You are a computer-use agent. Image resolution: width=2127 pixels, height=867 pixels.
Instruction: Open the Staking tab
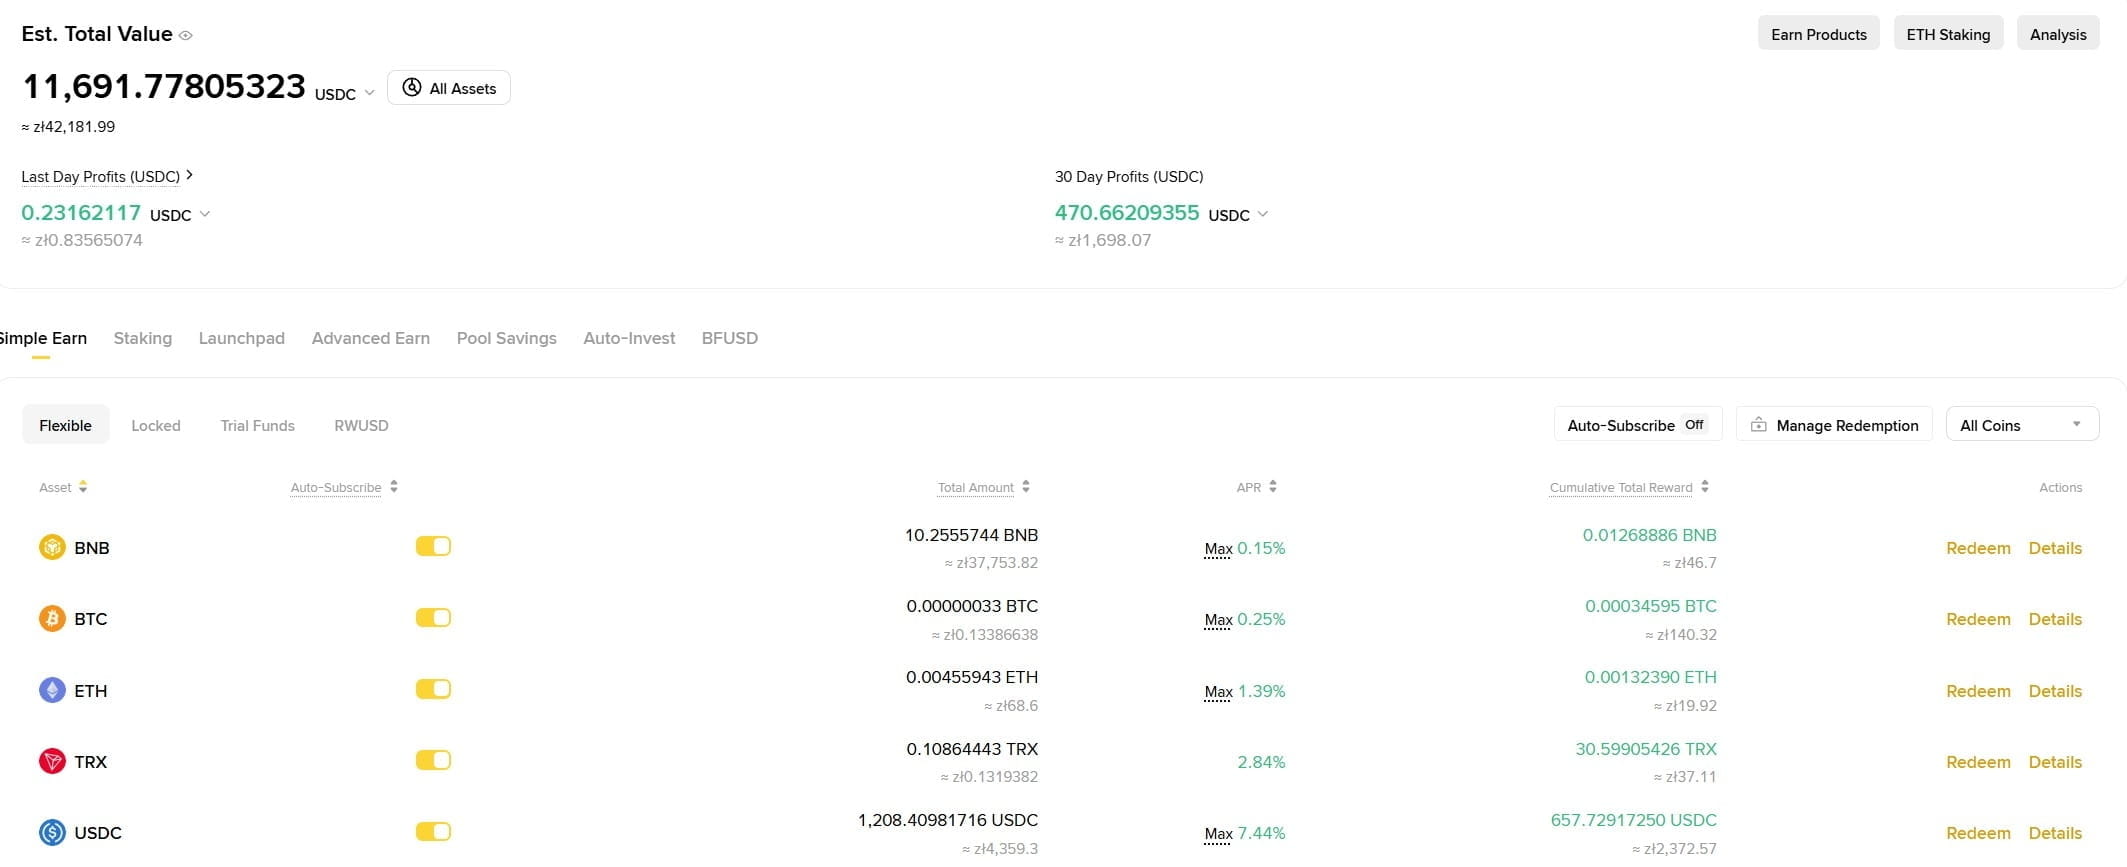(143, 338)
